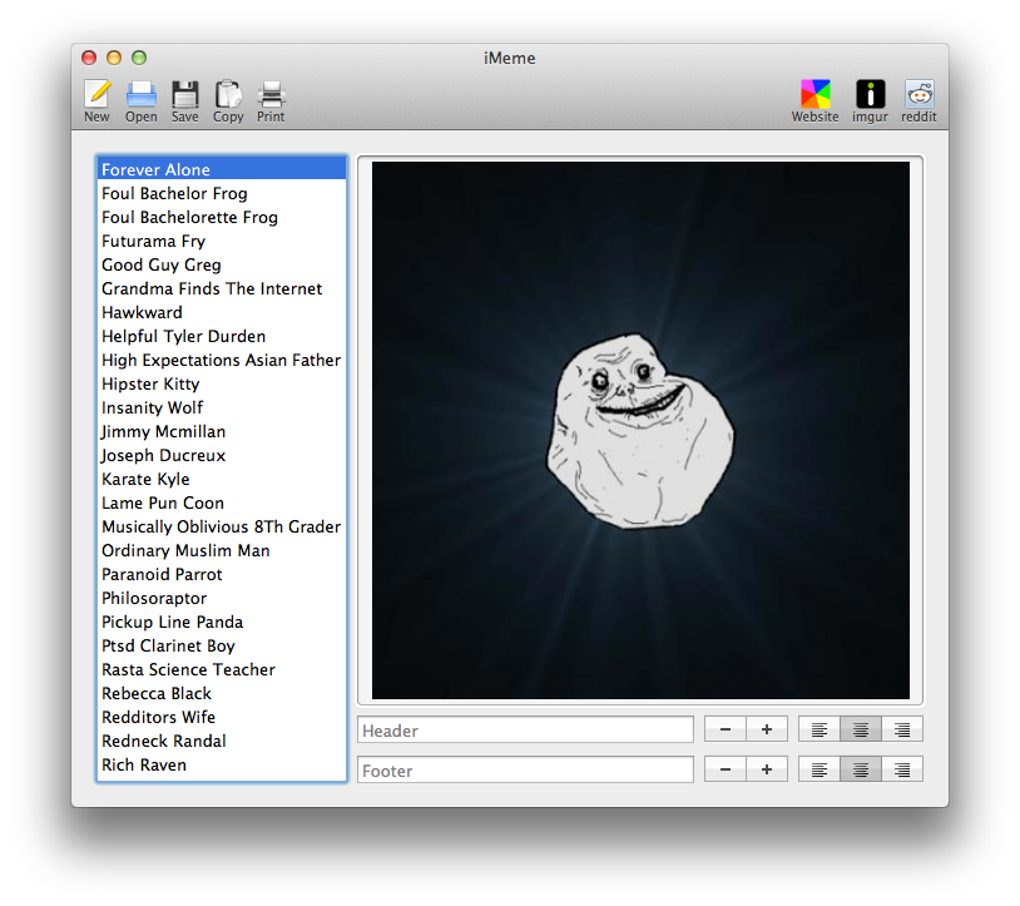Maximize the iMeme window with green button

(139, 58)
